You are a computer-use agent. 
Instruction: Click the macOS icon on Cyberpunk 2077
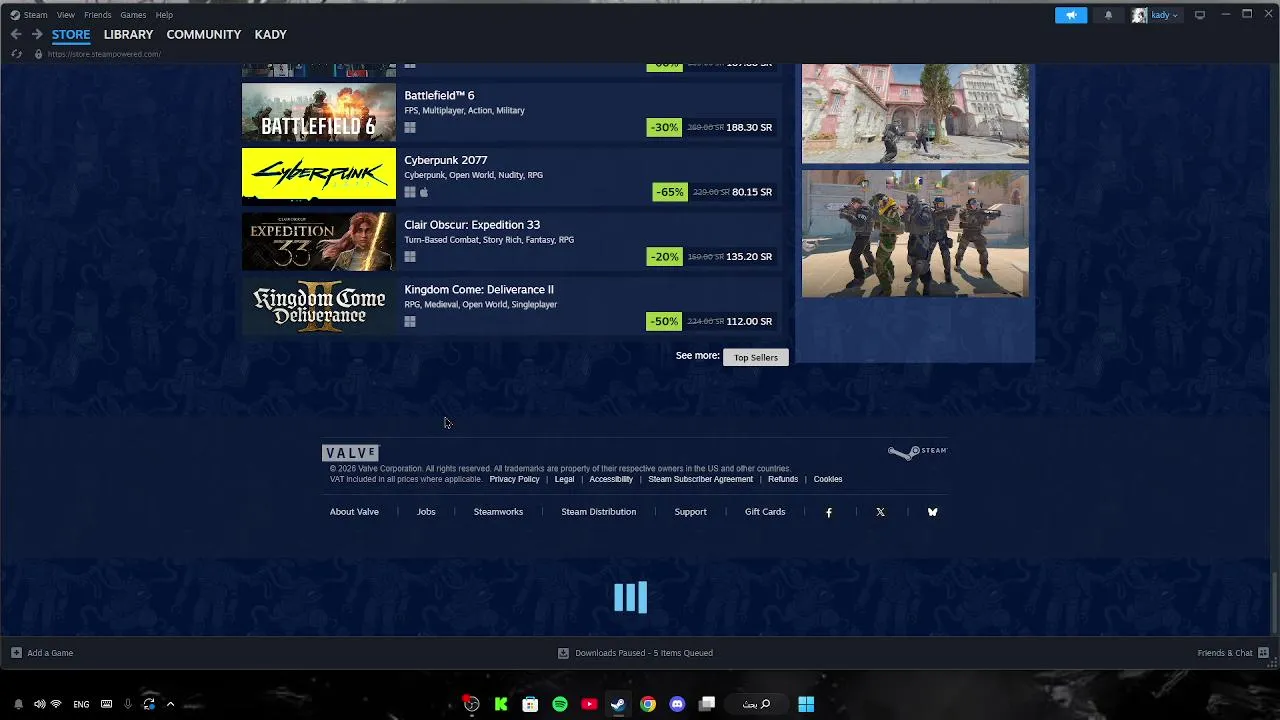tap(424, 192)
